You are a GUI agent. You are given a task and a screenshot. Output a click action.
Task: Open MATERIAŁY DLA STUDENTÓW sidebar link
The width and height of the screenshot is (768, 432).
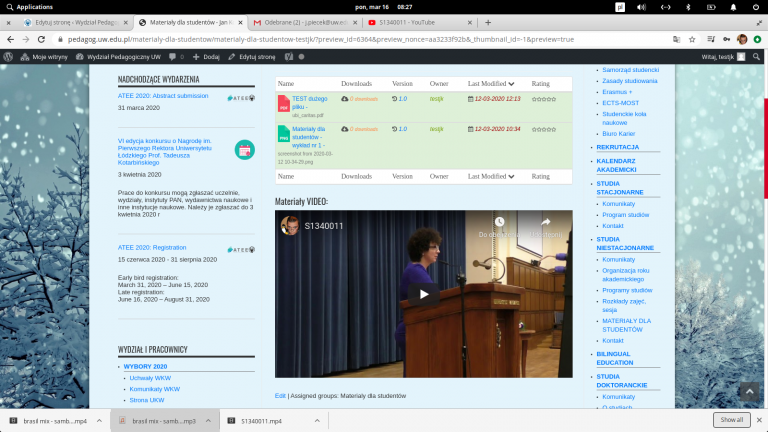[626, 325]
